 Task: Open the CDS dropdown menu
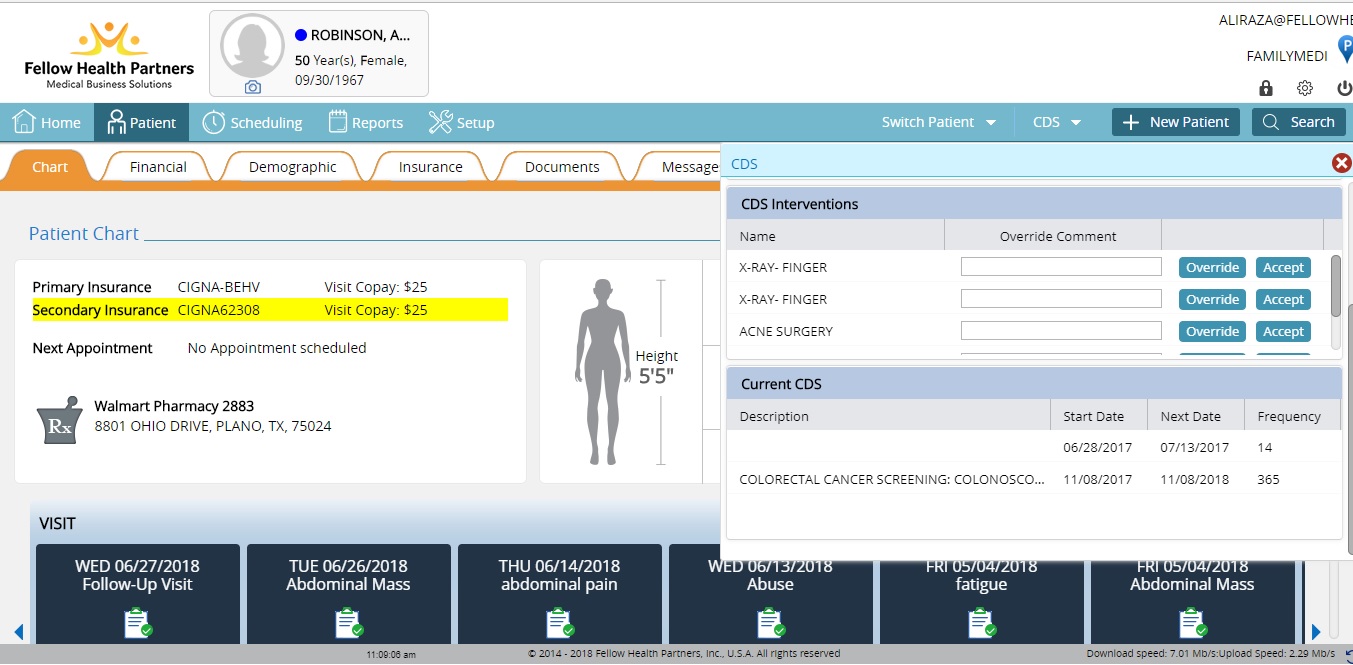(1057, 122)
